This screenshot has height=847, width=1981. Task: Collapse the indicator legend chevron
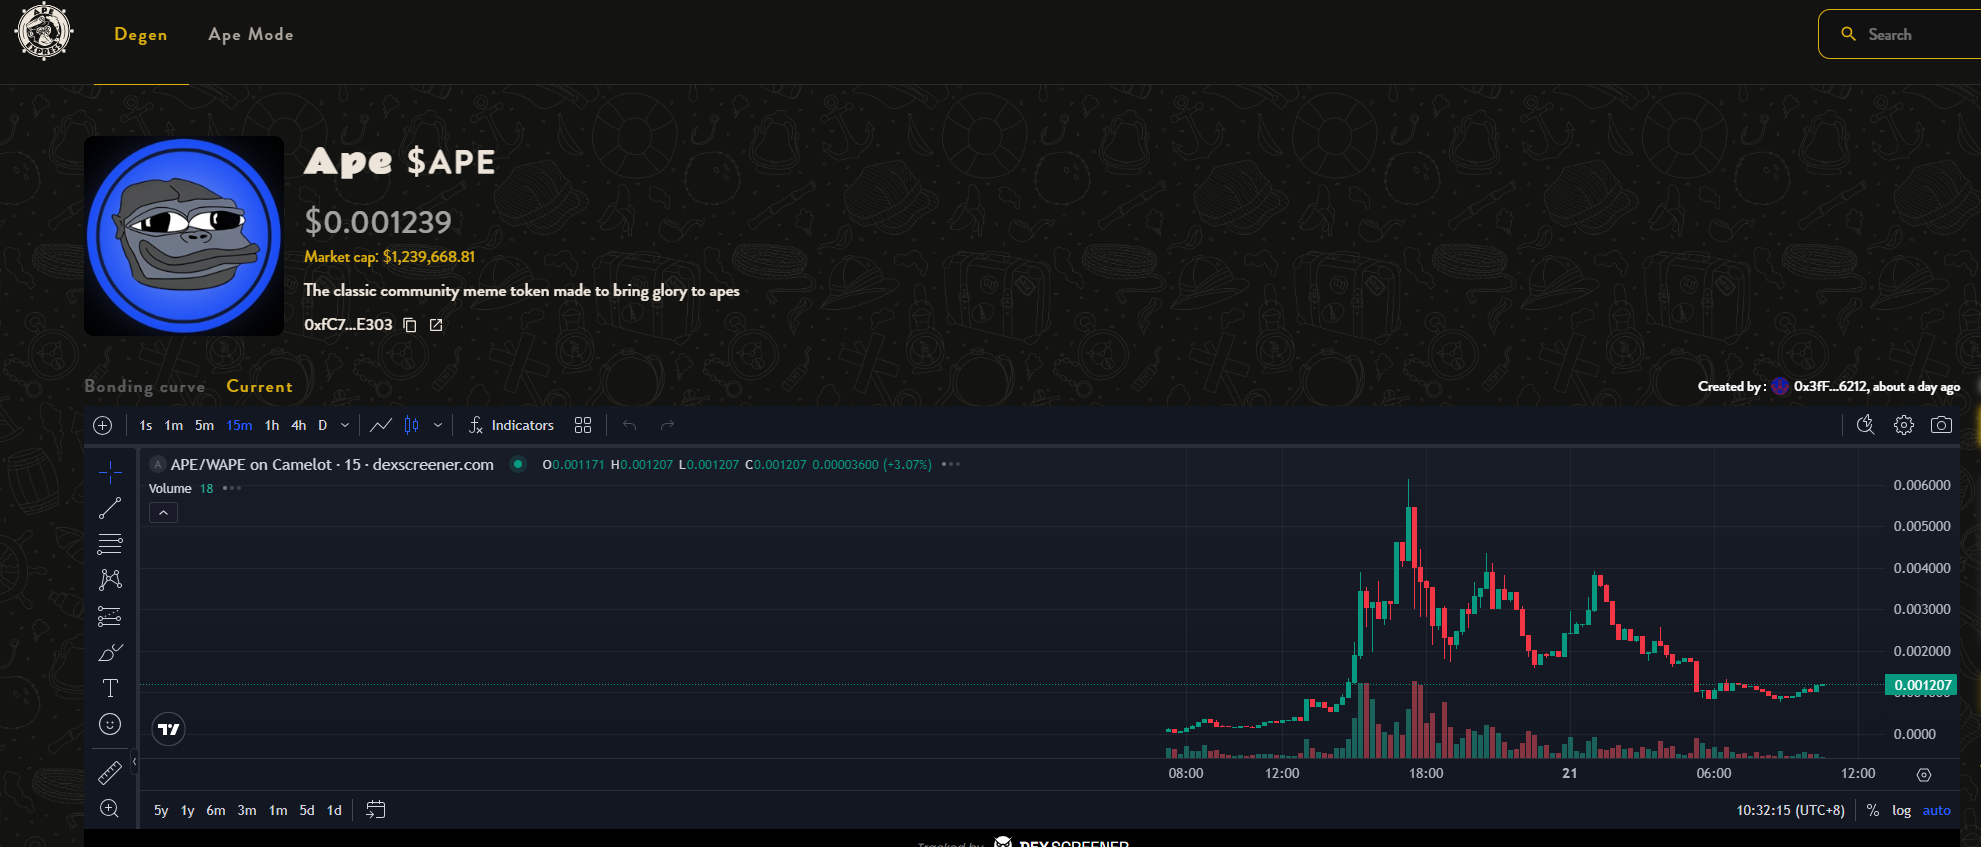[163, 513]
